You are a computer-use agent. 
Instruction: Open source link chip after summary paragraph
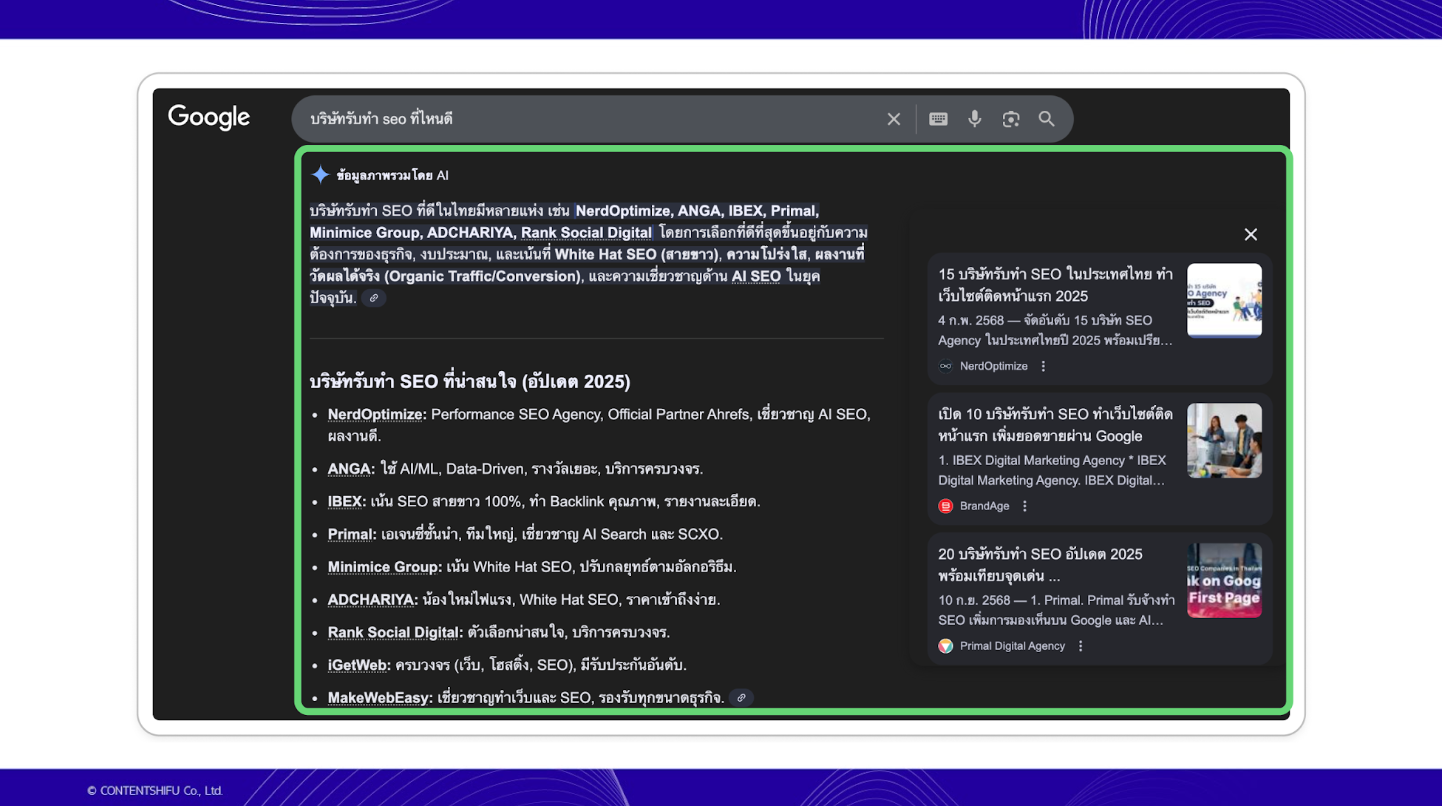coord(374,298)
